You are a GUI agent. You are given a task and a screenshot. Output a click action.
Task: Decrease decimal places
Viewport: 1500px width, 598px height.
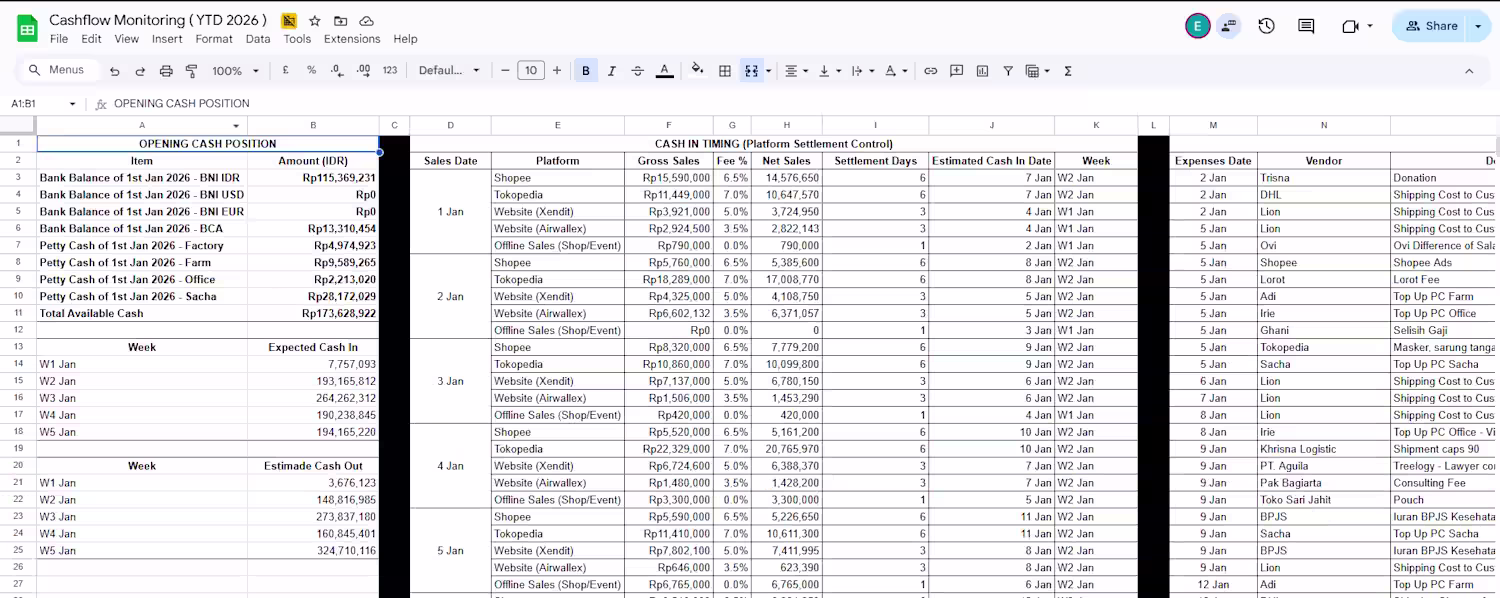337,71
